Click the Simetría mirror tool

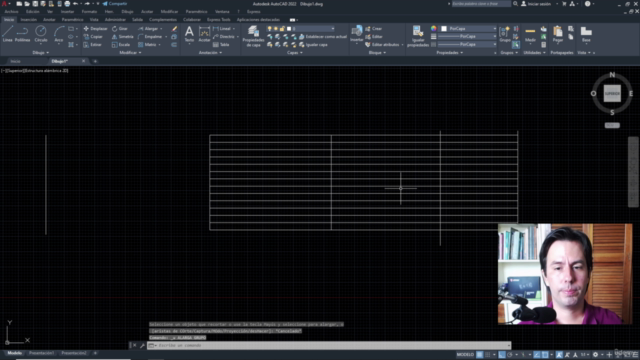pos(122,37)
